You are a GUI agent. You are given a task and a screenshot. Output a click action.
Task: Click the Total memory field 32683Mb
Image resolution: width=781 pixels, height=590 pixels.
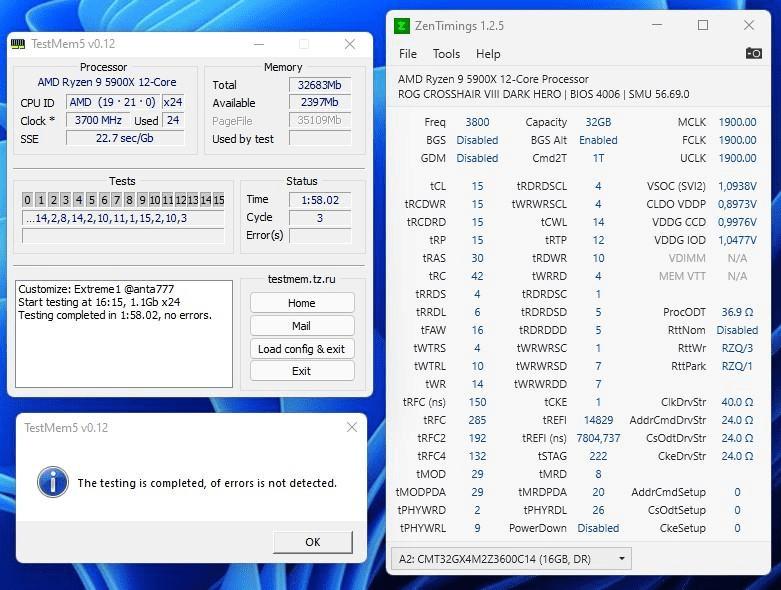tap(320, 85)
